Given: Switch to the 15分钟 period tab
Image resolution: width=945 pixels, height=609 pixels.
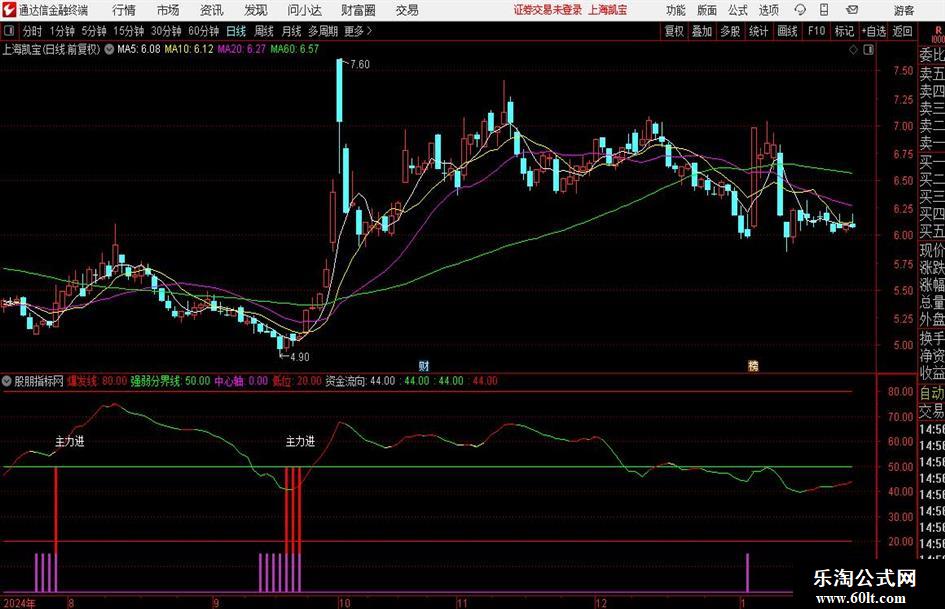Looking at the screenshot, I should pos(129,31).
